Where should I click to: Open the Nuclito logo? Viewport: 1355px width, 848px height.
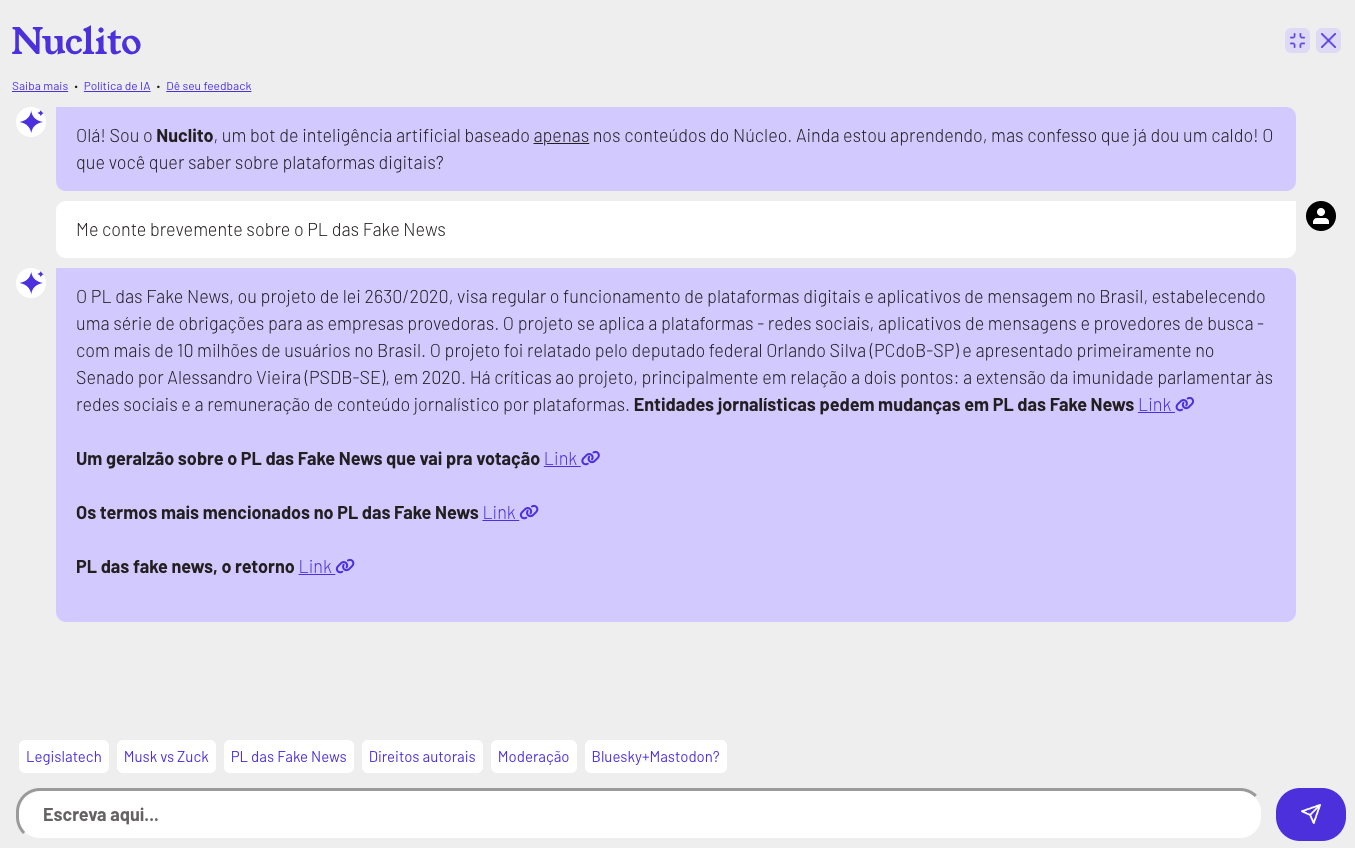point(76,41)
